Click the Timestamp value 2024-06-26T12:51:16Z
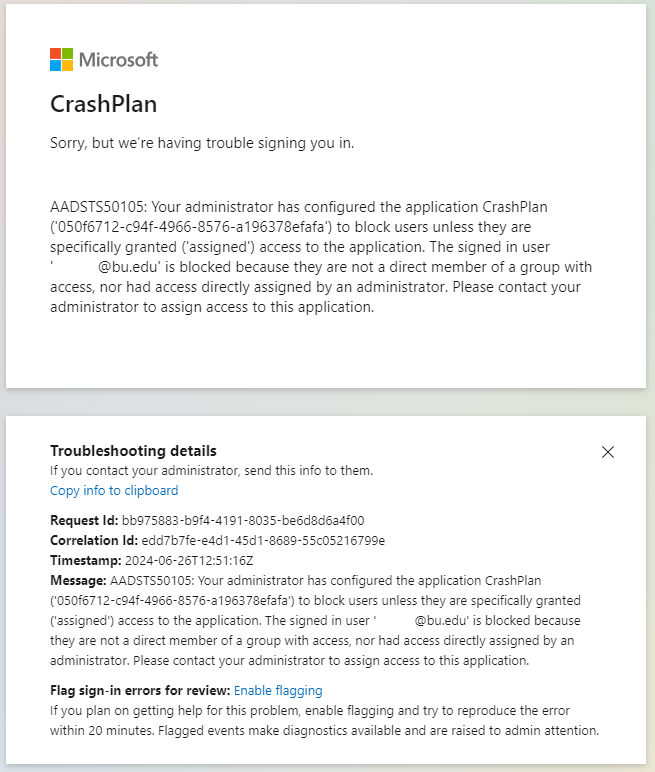Screen dimensions: 655x772 [x=189, y=561]
